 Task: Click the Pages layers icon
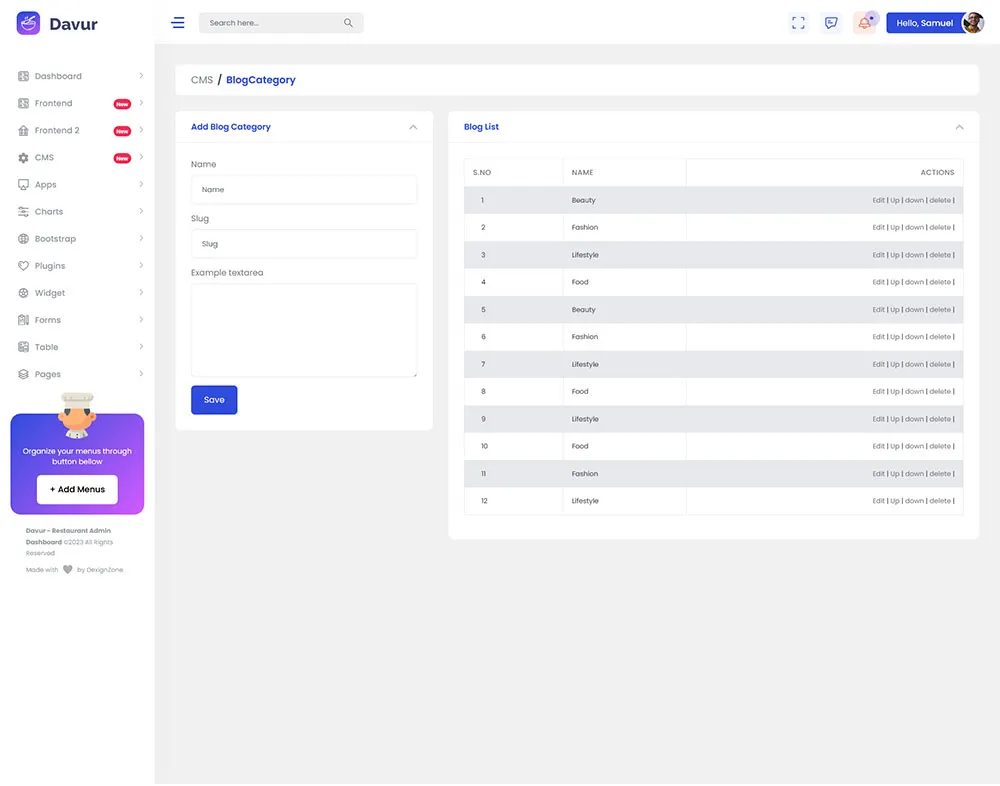coord(24,374)
